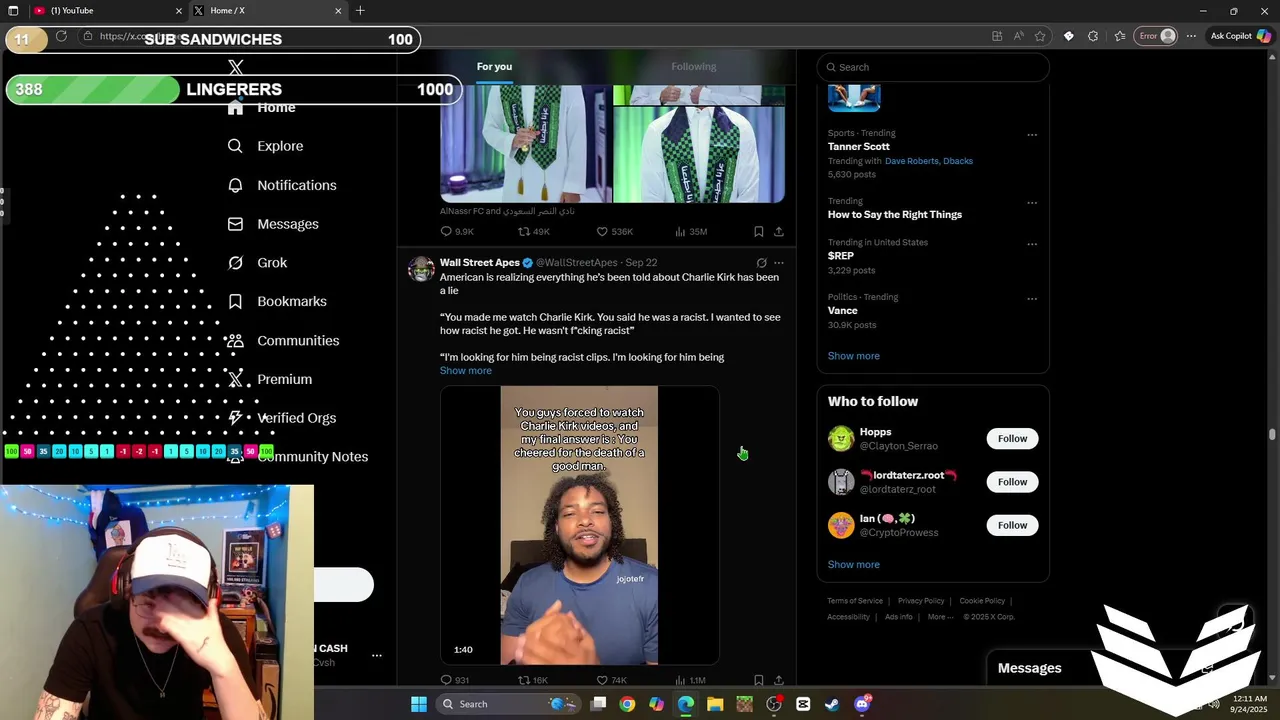Go to Communities page

(283, 340)
